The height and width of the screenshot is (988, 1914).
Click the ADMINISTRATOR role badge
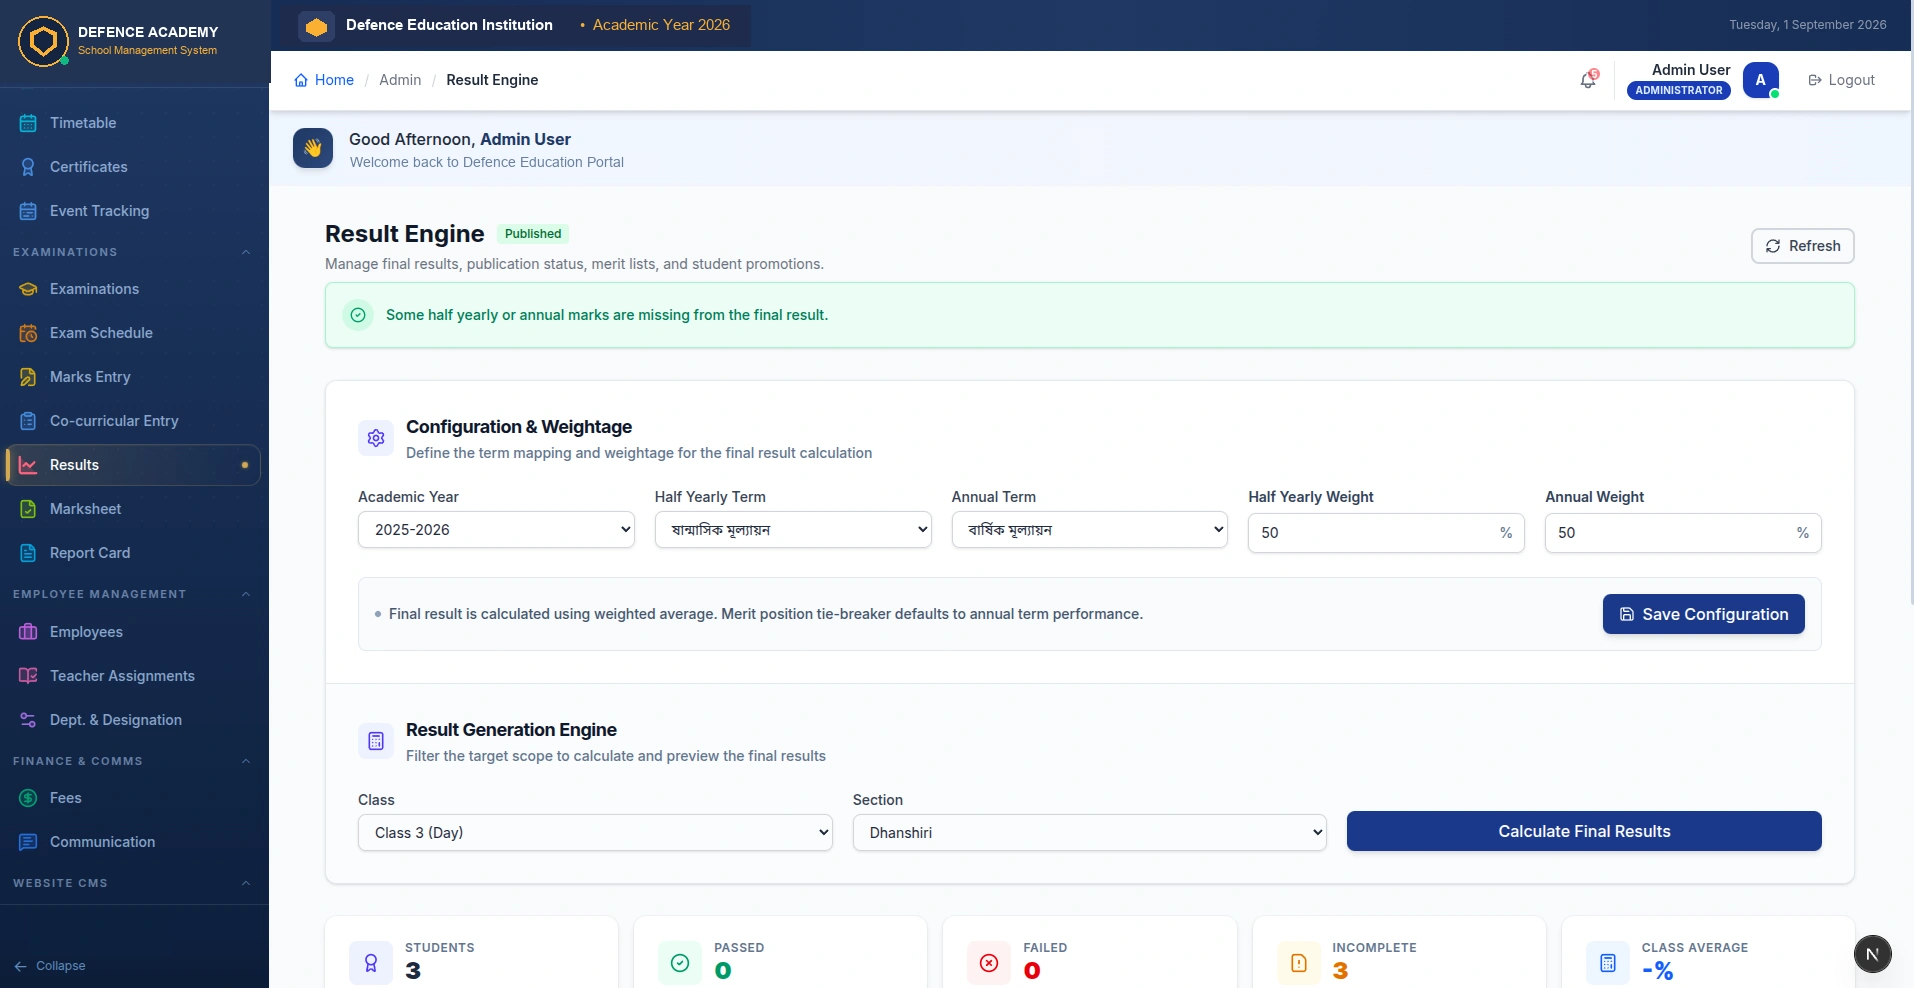pos(1679,90)
